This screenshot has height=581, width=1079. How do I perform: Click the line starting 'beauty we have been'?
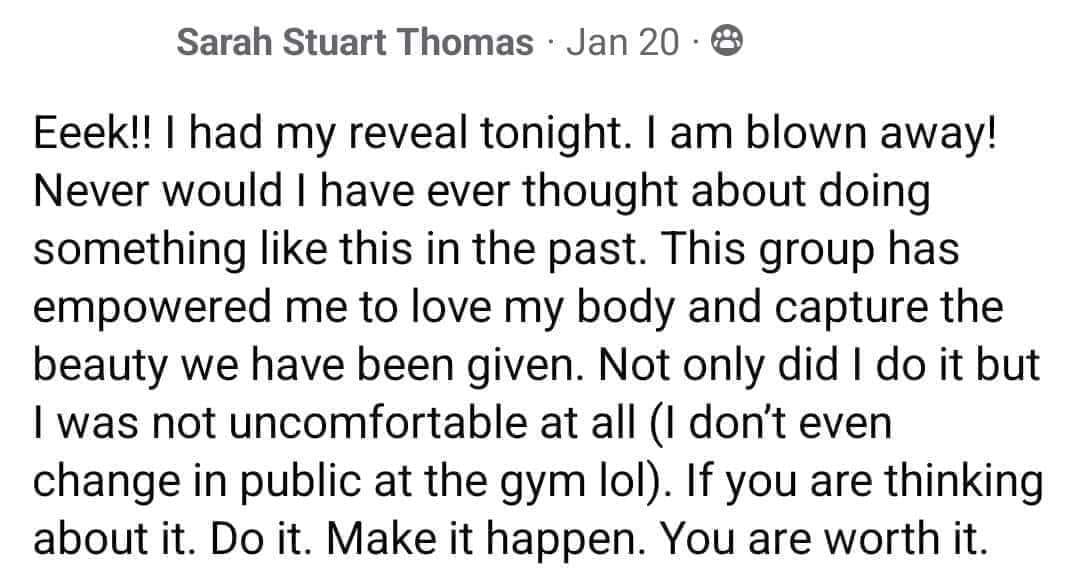coord(537,365)
